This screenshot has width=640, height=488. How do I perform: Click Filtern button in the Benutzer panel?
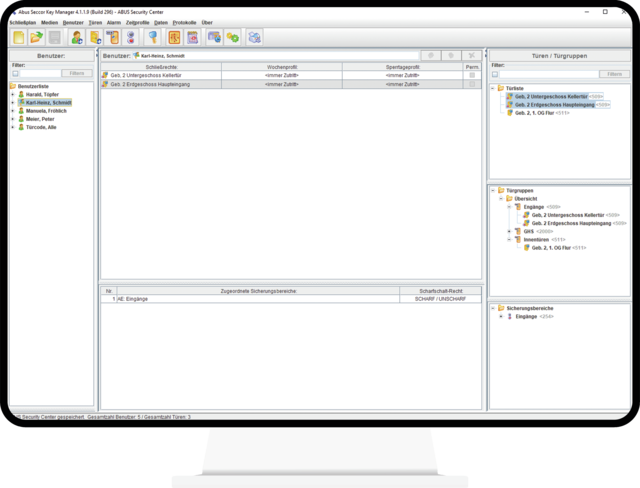(x=77, y=73)
